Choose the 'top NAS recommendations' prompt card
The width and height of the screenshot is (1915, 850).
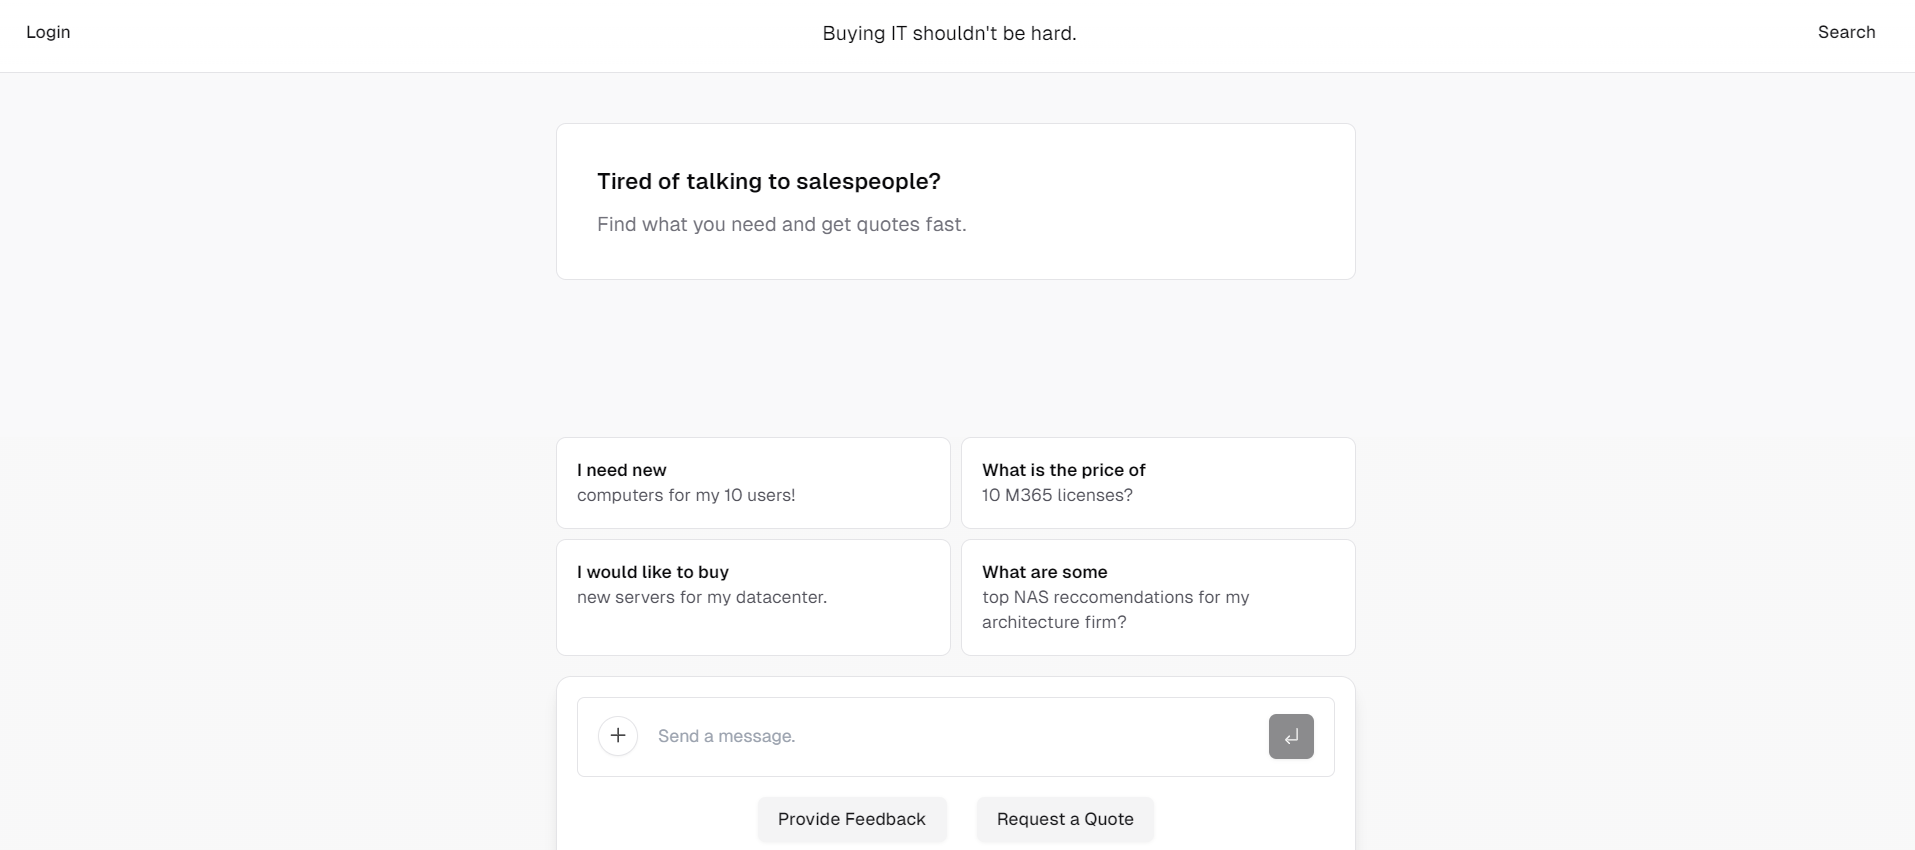click(1158, 597)
